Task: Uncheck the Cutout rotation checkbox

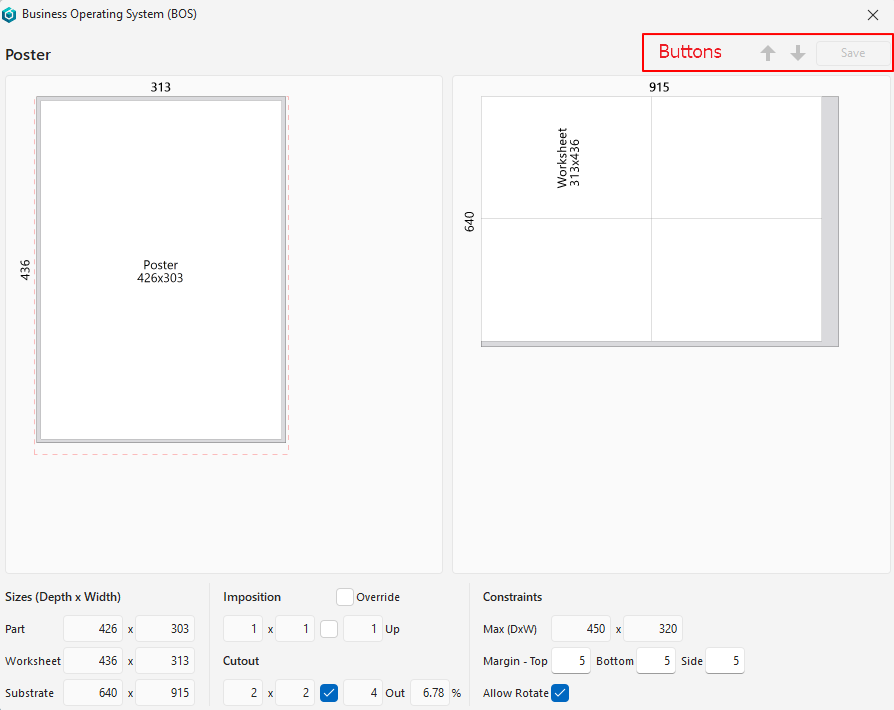Action: point(329,693)
